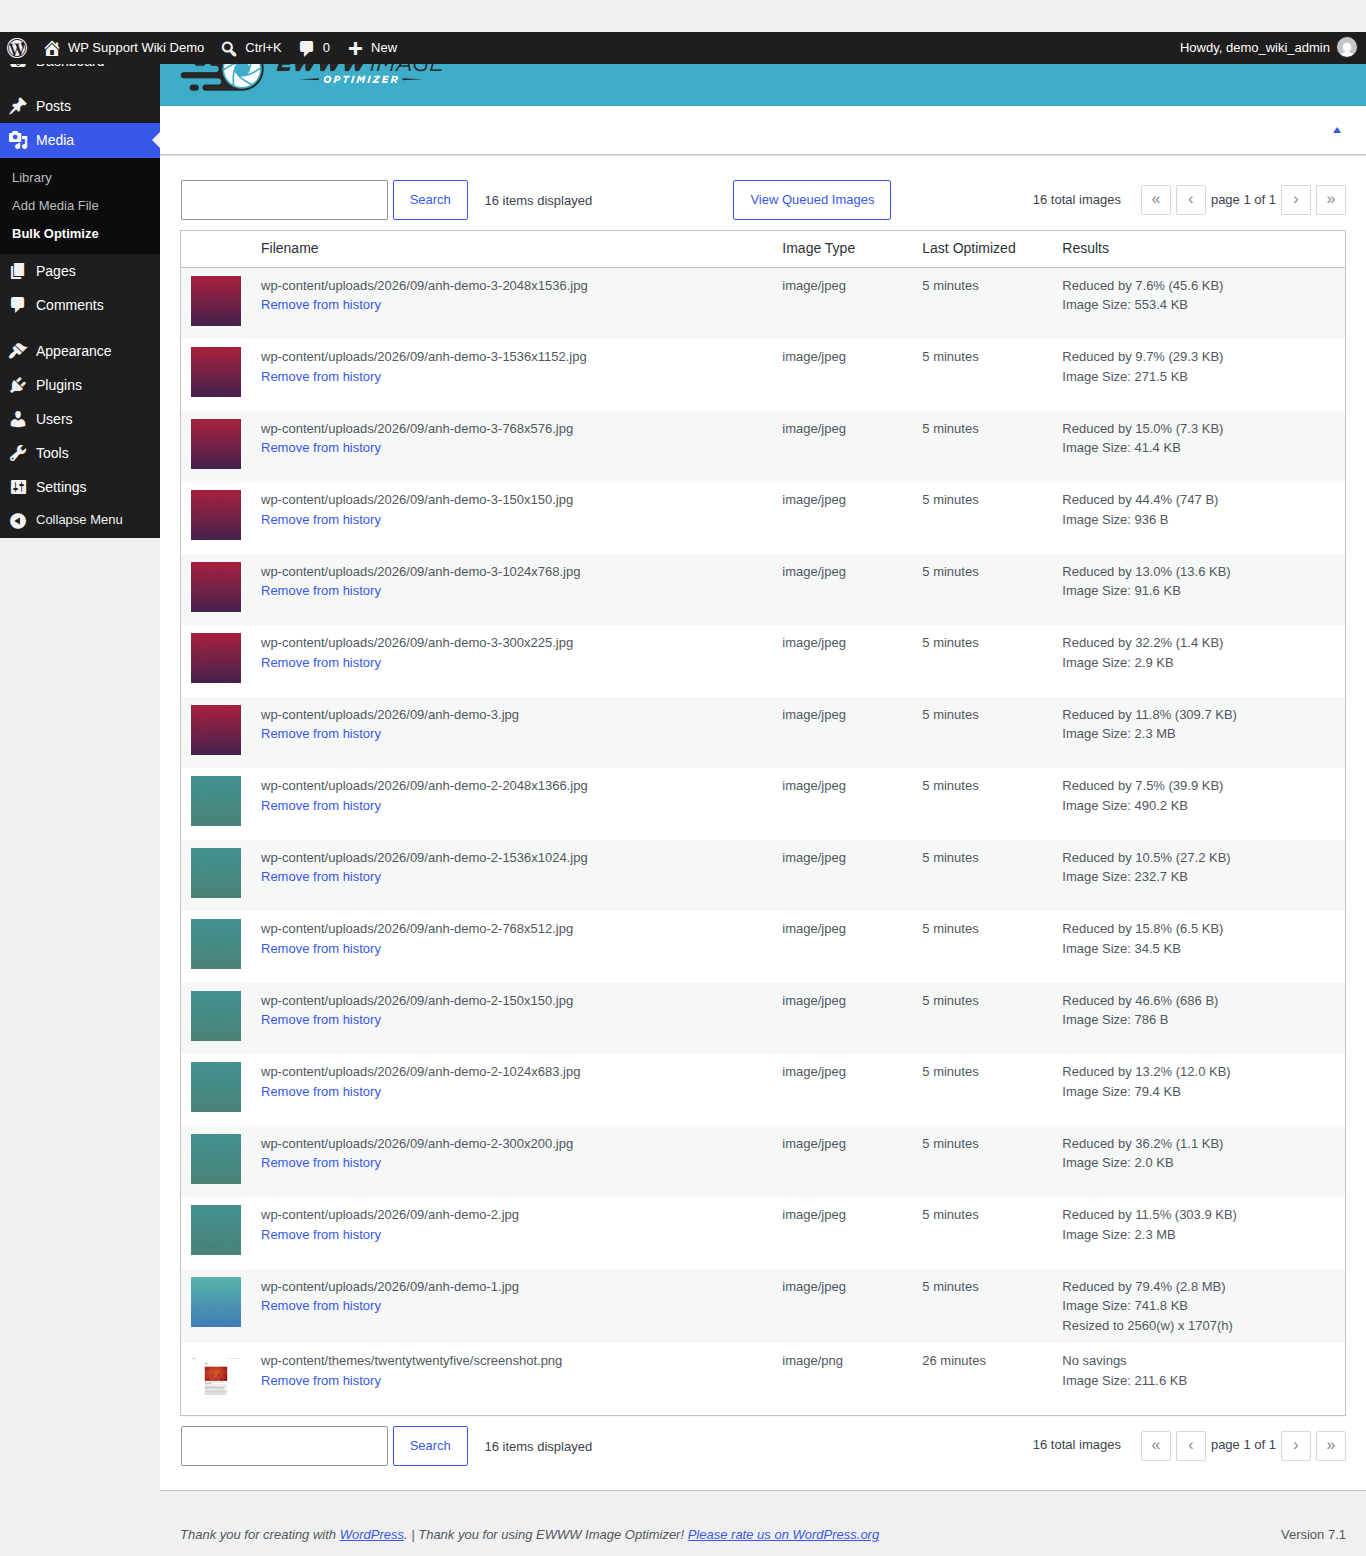
Task: Remove anh-demo-2-768x512.jpg from history
Action: click(321, 949)
